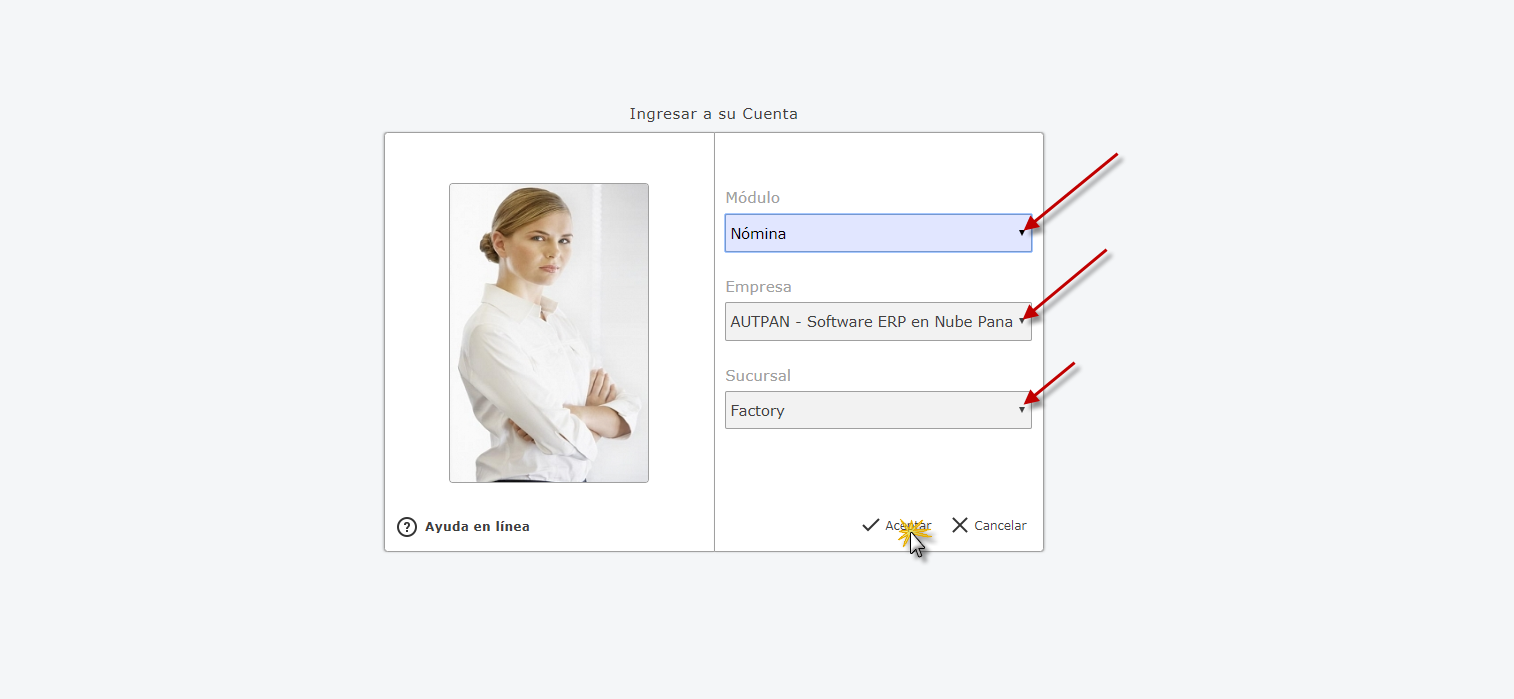Click the X icon beside Cancelar
1514x699 pixels.
click(x=960, y=525)
